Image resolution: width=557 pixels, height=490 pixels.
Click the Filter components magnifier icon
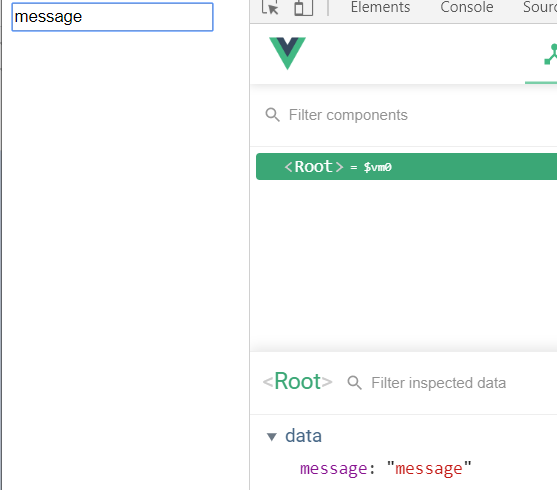[x=272, y=115]
